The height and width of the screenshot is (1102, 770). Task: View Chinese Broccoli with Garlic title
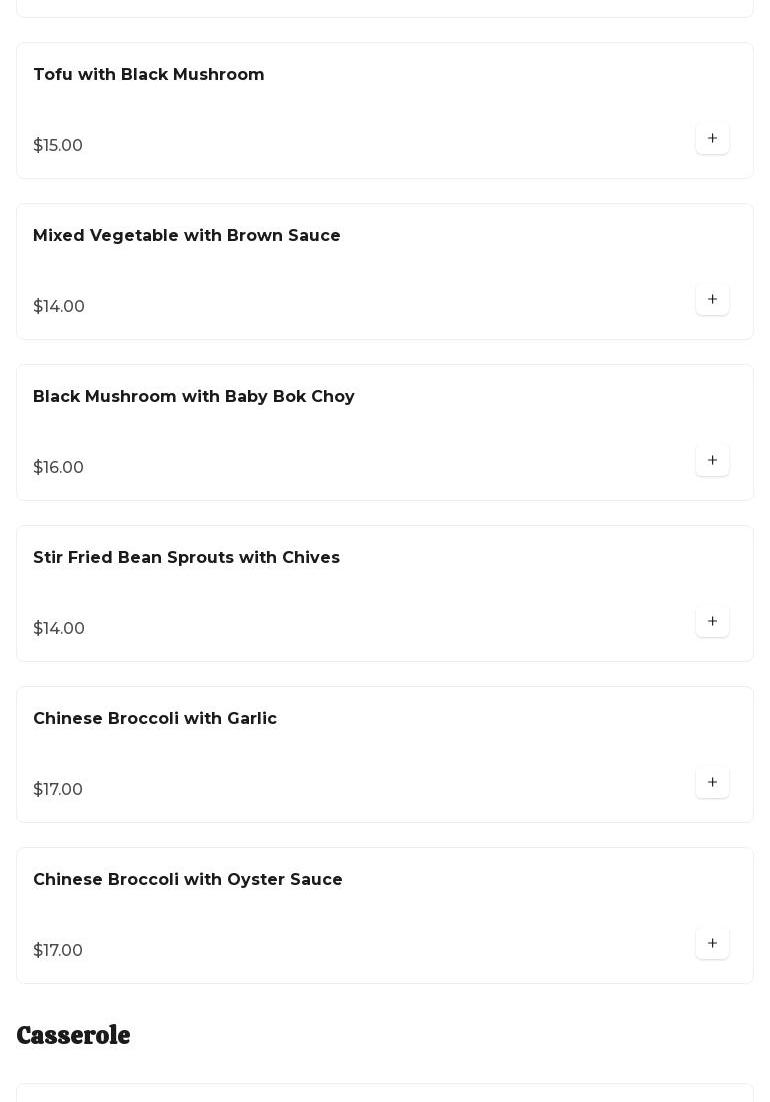pyautogui.click(x=155, y=719)
